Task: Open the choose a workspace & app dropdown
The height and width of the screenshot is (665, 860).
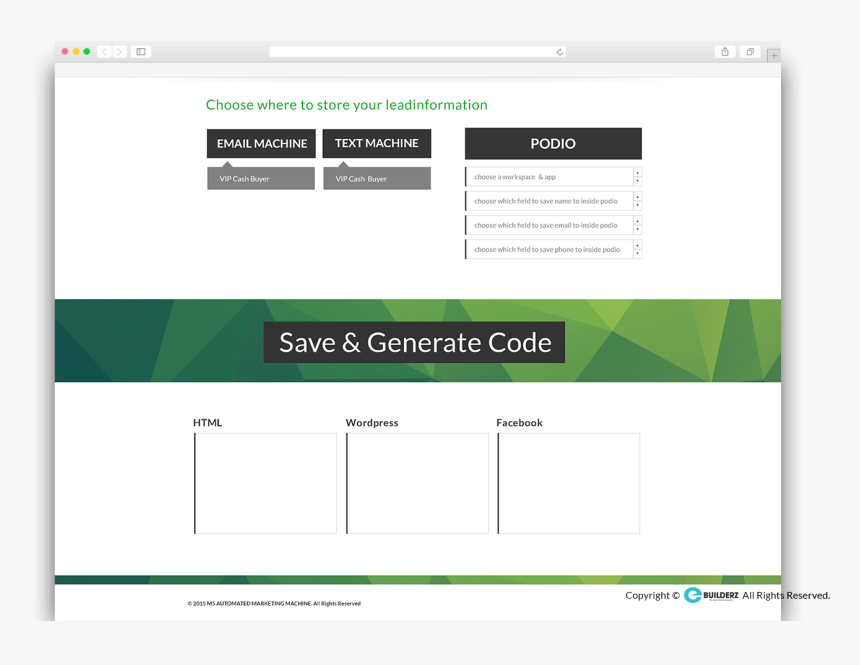Action: click(x=553, y=177)
